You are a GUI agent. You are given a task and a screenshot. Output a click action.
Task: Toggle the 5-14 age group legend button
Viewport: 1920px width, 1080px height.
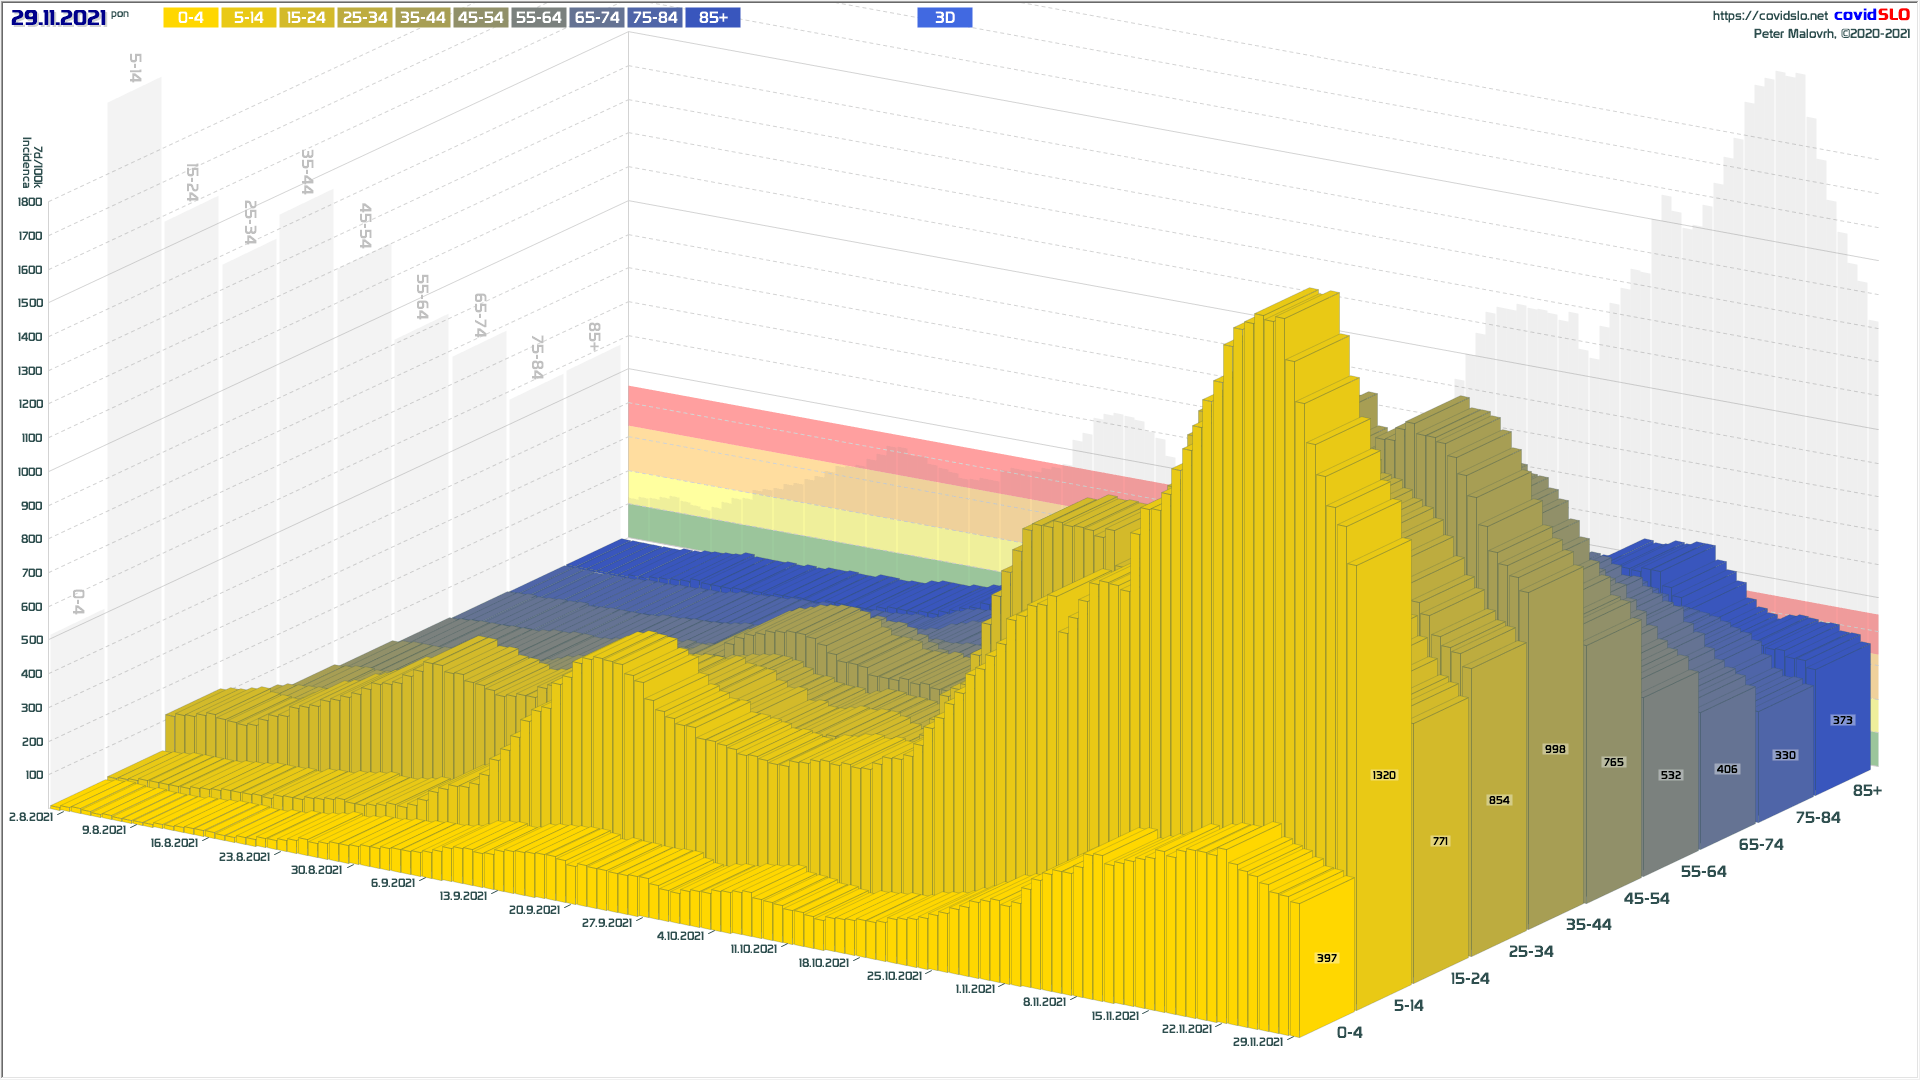tap(249, 18)
